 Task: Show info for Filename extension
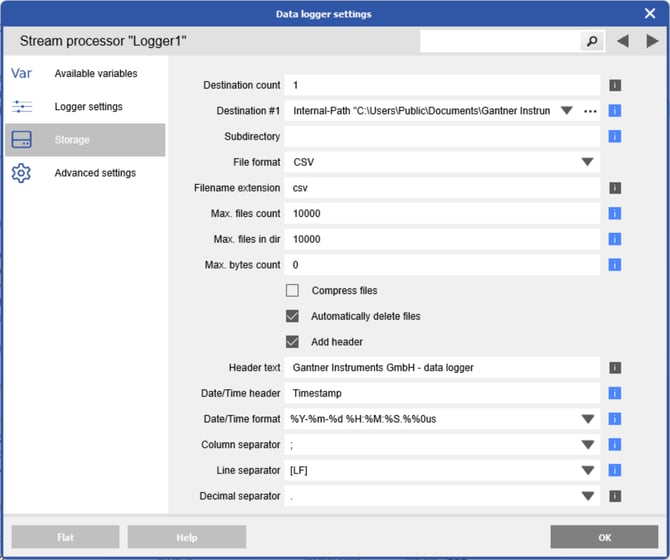pyautogui.click(x=615, y=188)
